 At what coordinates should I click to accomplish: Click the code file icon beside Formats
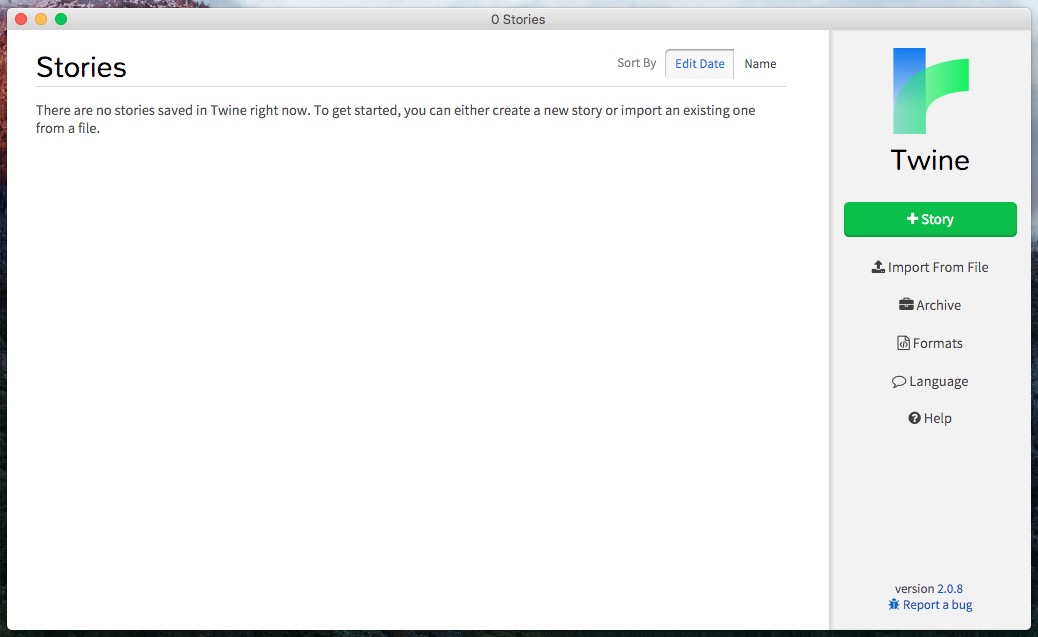[x=904, y=343]
